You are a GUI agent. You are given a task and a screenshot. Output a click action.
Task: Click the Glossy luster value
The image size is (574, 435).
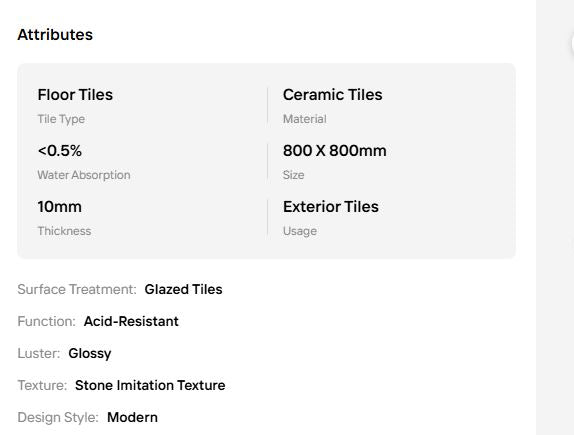click(90, 353)
